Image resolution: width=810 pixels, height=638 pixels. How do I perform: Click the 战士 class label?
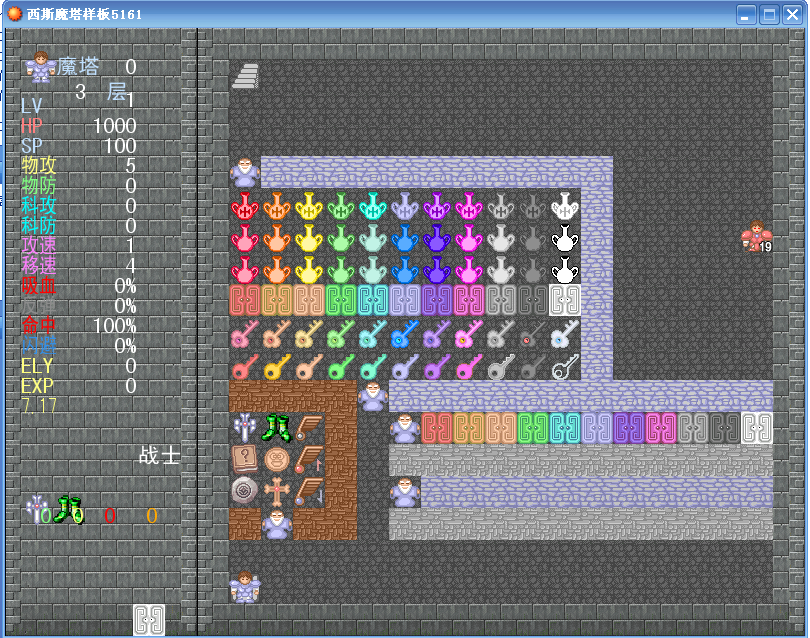tap(159, 455)
